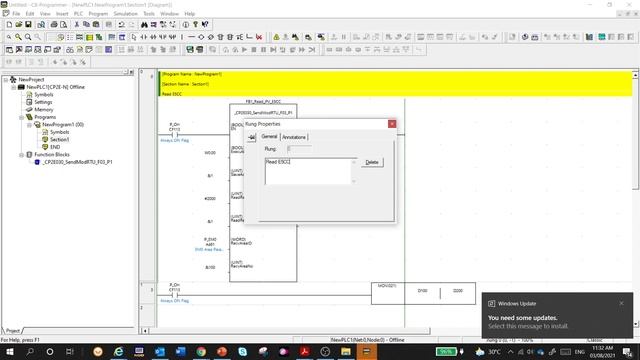640x360 pixels.
Task: Close the Rung Properties dialog
Action: coord(392,124)
